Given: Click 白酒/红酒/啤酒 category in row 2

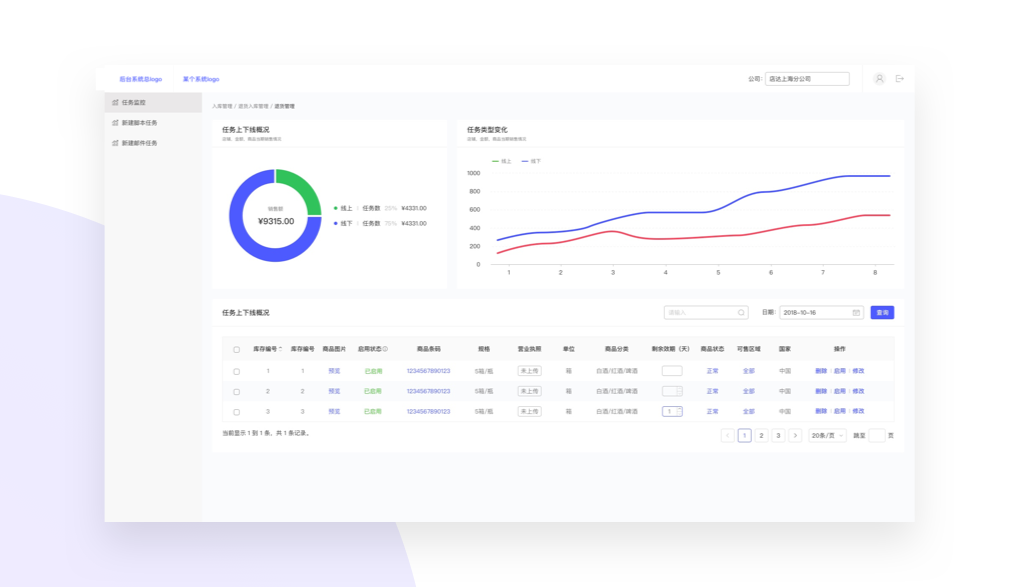Looking at the screenshot, I should tap(616, 391).
